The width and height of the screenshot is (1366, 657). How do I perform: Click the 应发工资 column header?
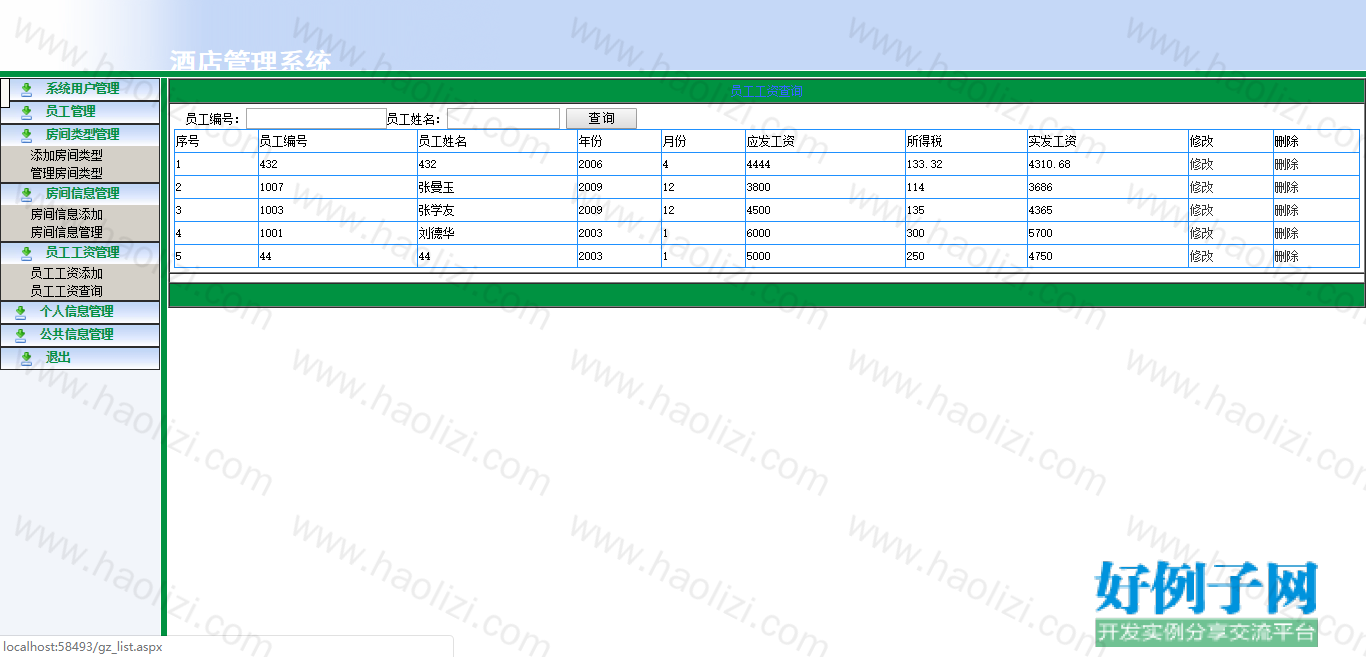(771, 141)
